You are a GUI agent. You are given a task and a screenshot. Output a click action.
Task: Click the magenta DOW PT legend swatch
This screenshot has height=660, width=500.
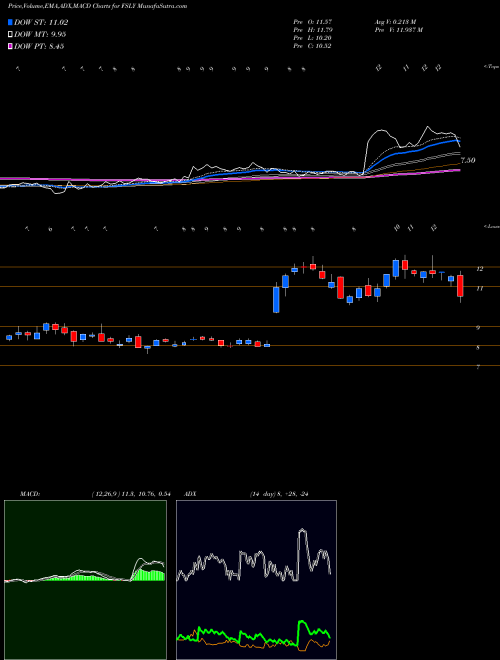pos(10,46)
